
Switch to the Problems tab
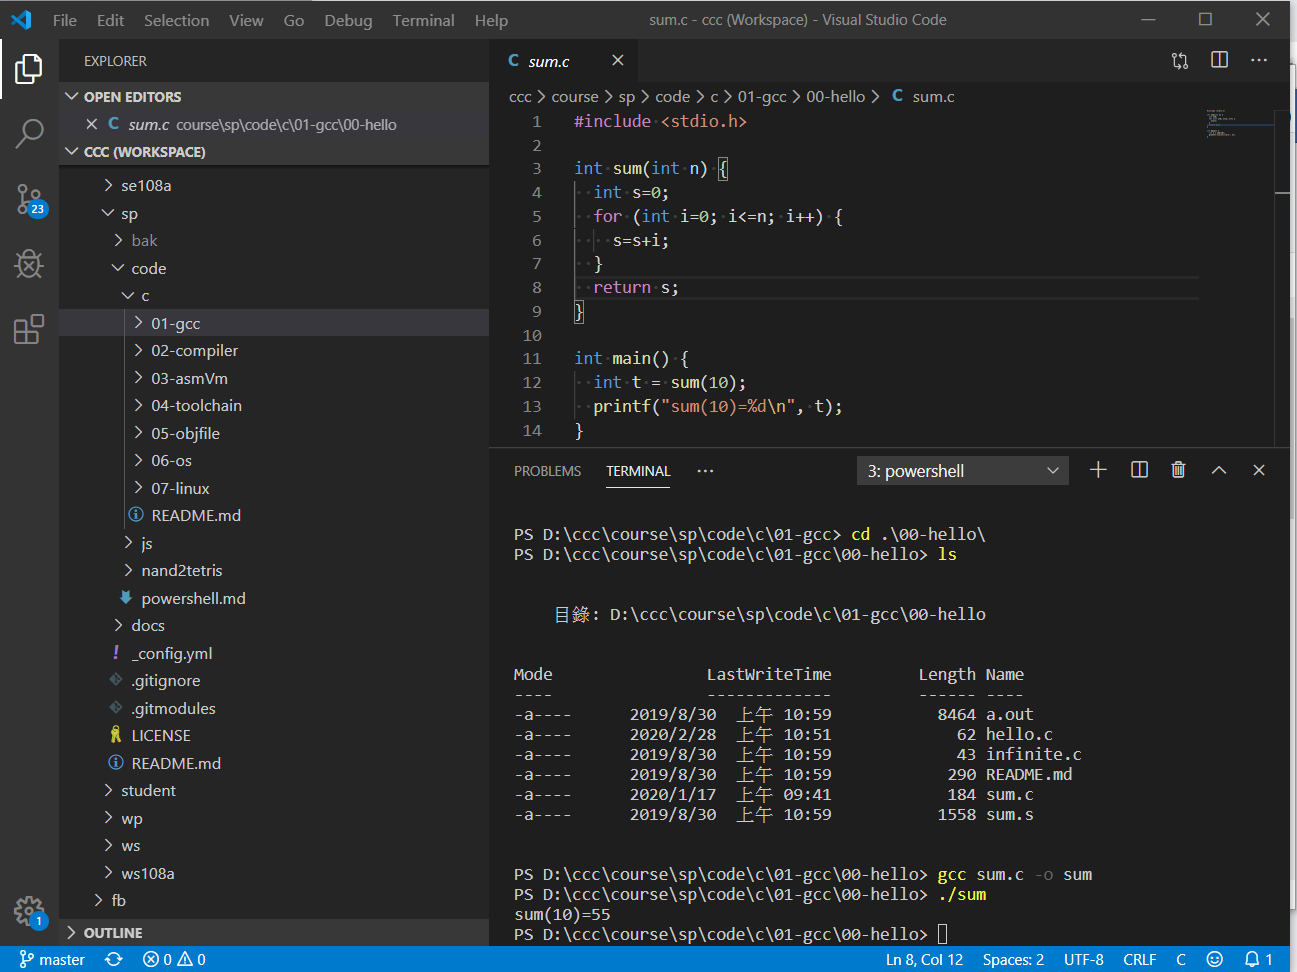coord(547,471)
